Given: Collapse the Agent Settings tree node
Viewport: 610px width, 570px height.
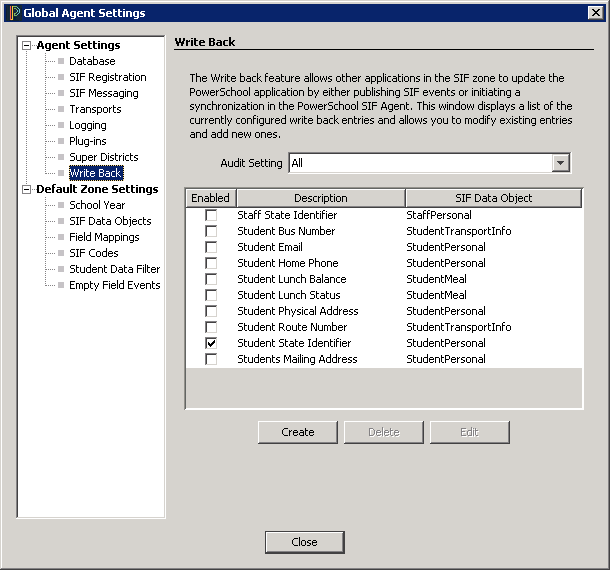Looking at the screenshot, I should [27, 45].
